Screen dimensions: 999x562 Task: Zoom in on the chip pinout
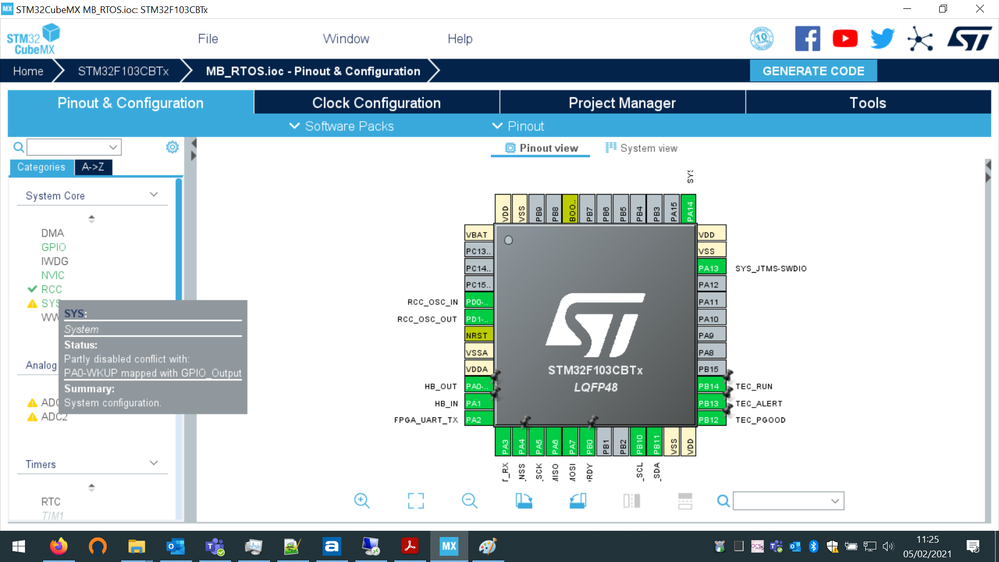point(362,501)
